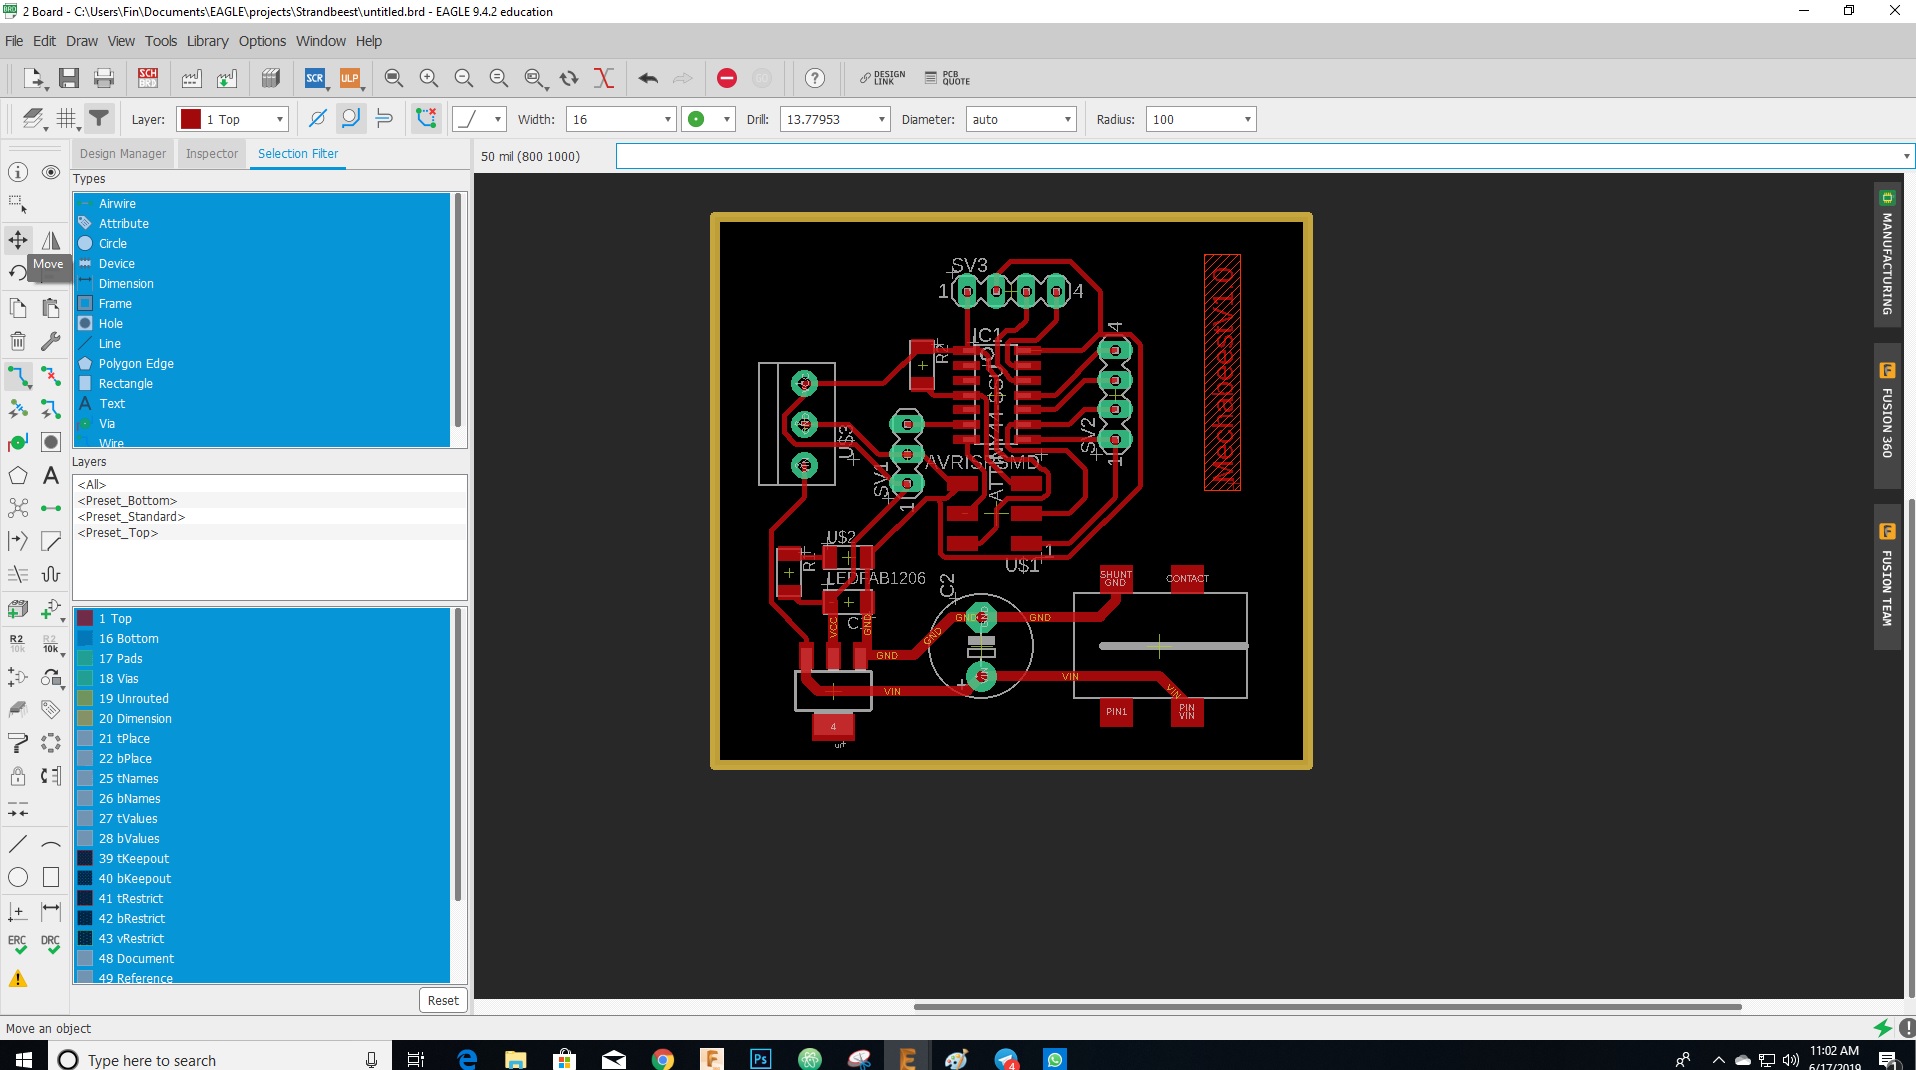Switch to schematic with SCH/BRD icon

click(x=148, y=78)
